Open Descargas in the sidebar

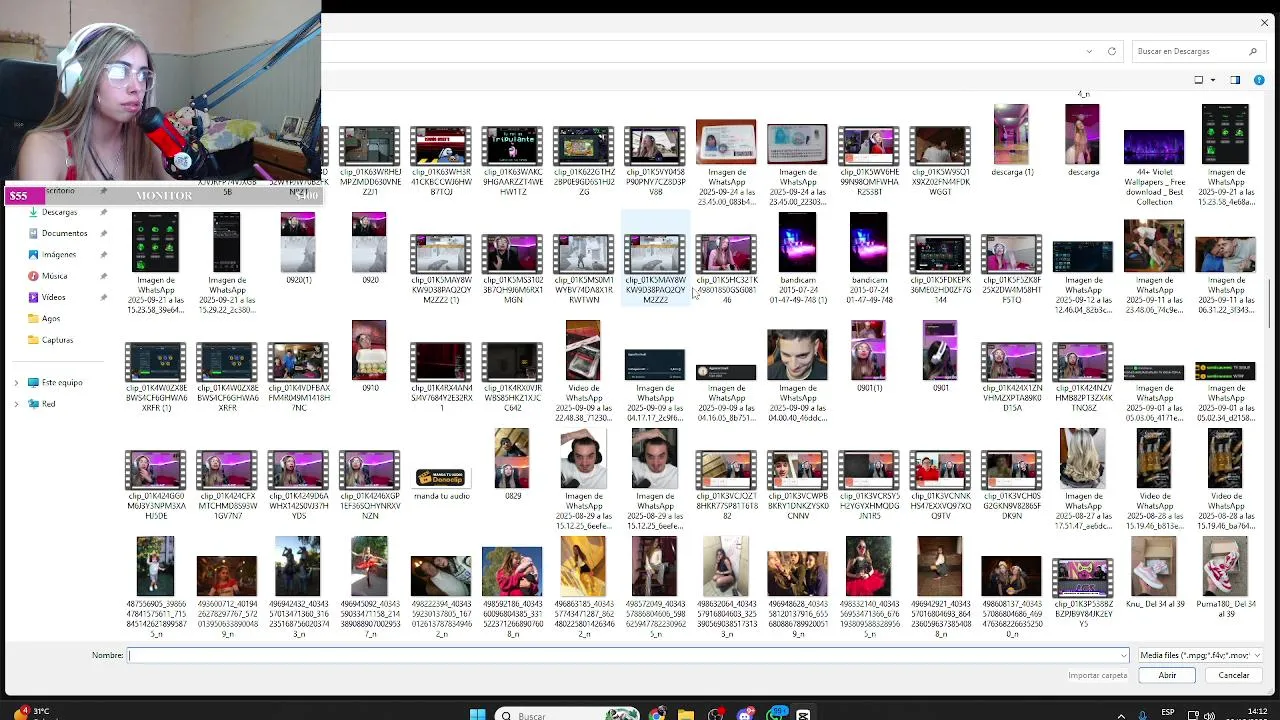59,212
